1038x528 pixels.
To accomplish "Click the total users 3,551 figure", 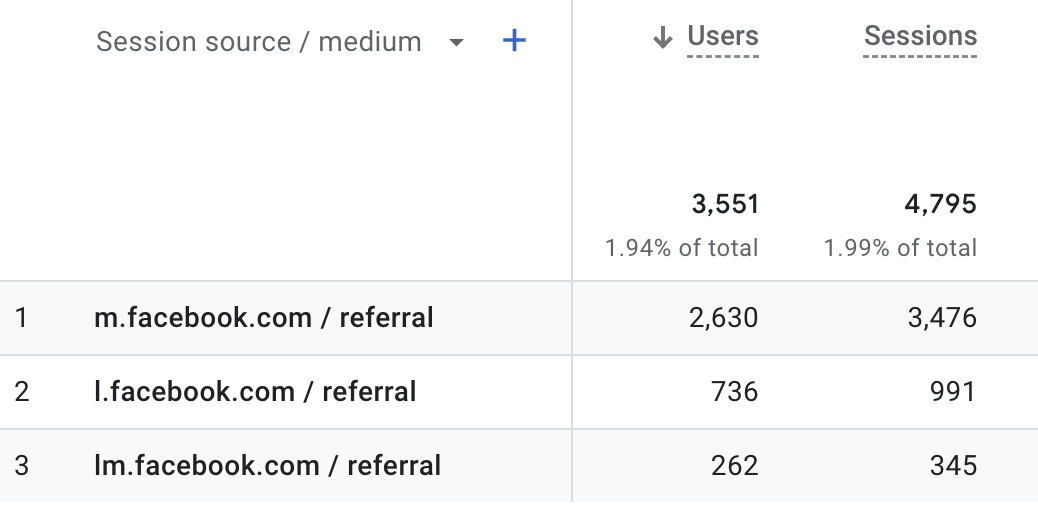I will tap(725, 204).
